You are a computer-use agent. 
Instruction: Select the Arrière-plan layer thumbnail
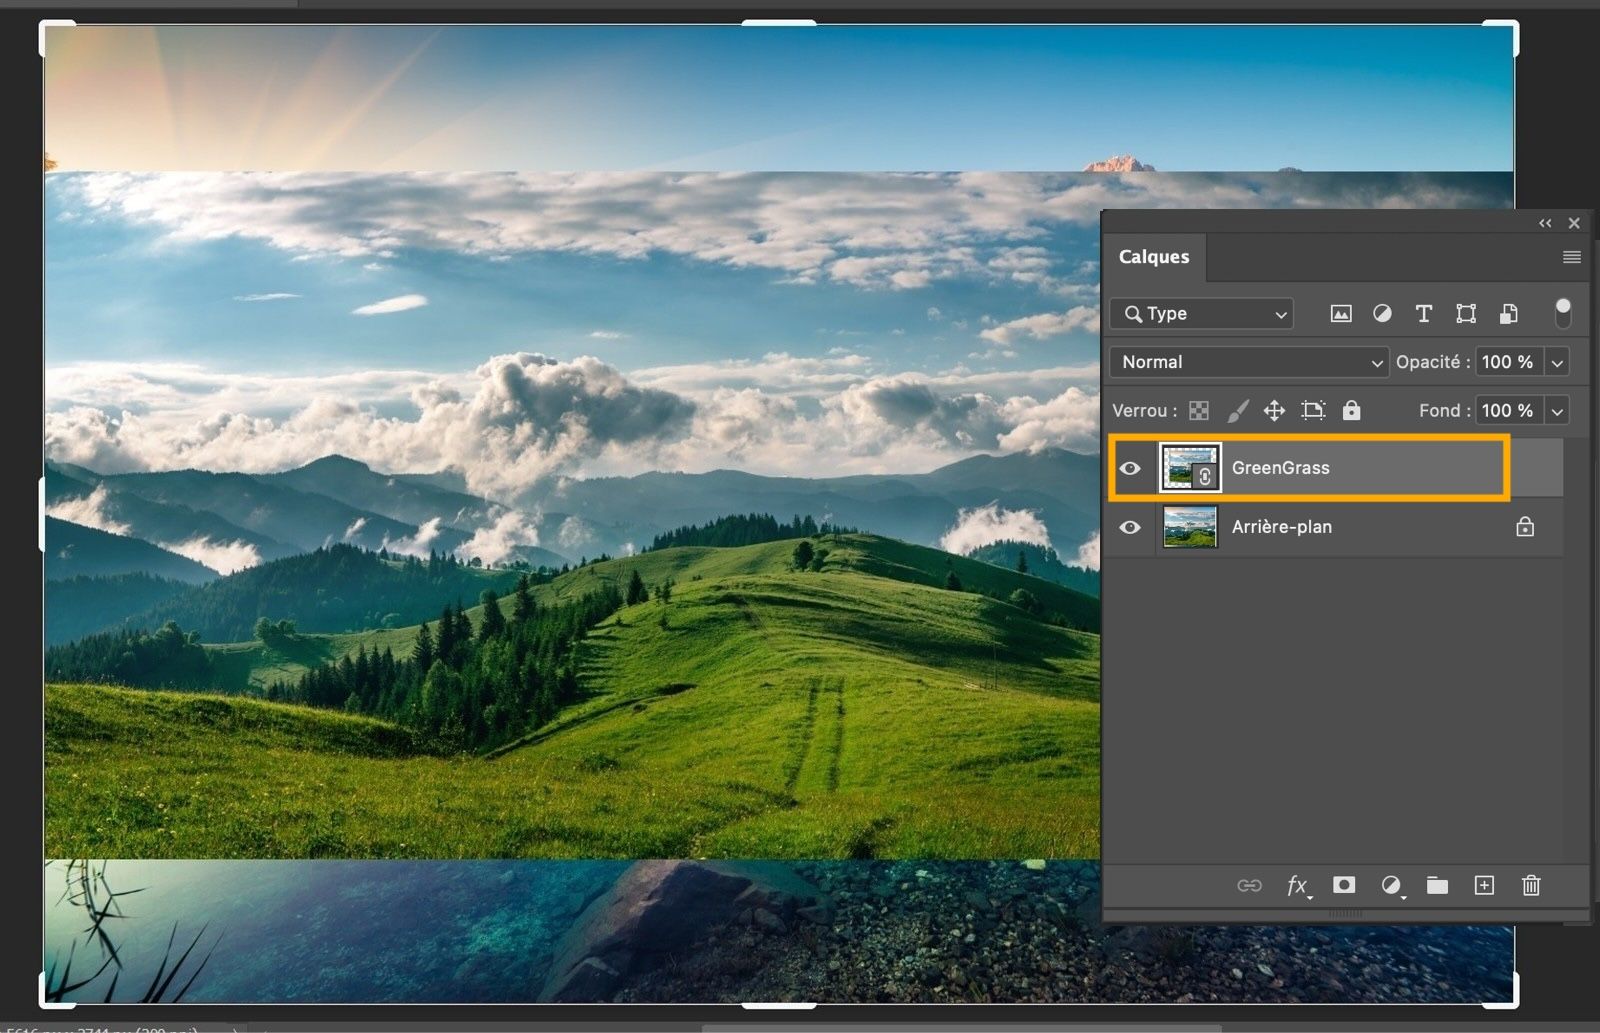click(1190, 527)
